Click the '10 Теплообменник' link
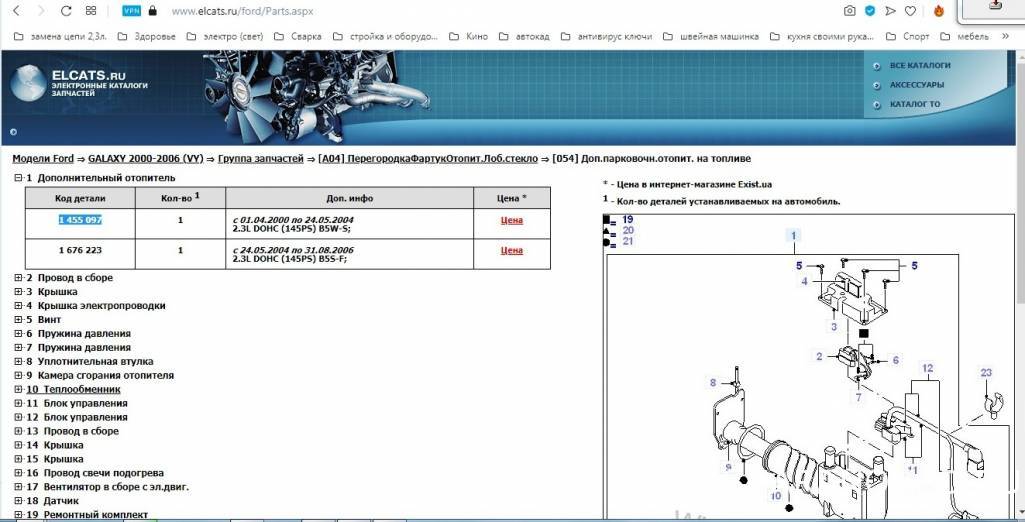1025x522 pixels. (73, 390)
